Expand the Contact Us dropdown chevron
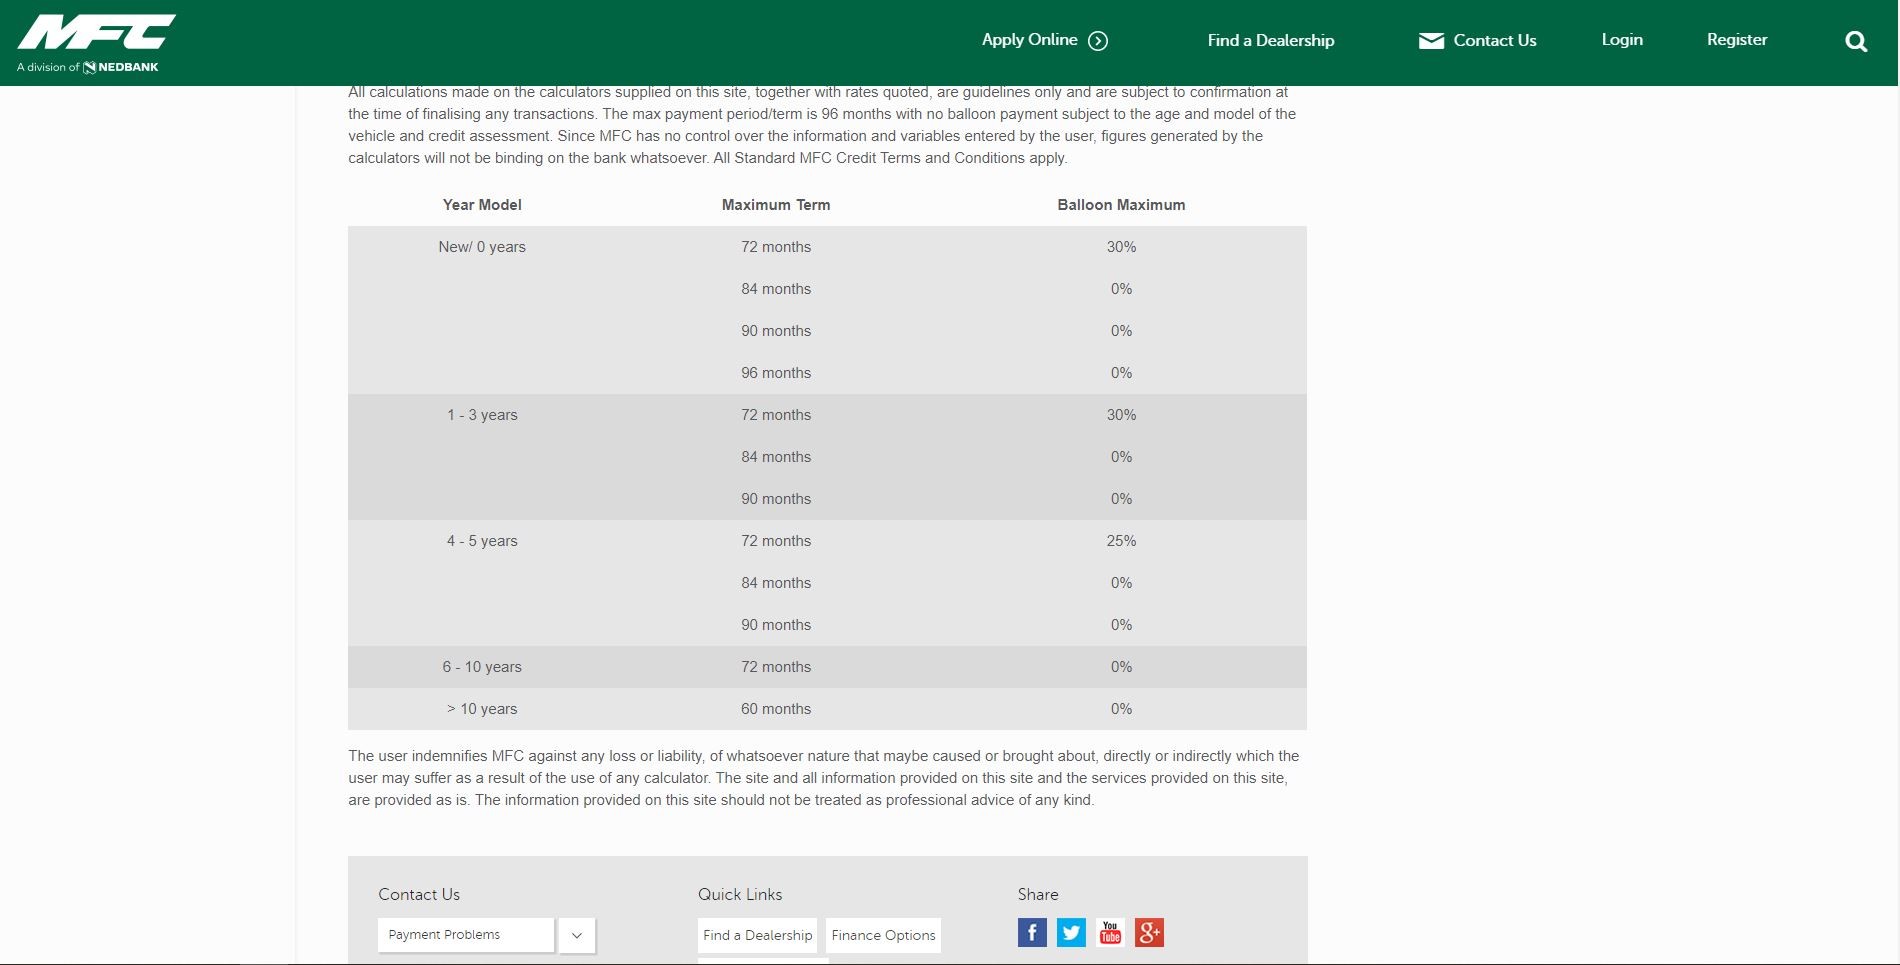1900x965 pixels. click(x=577, y=935)
